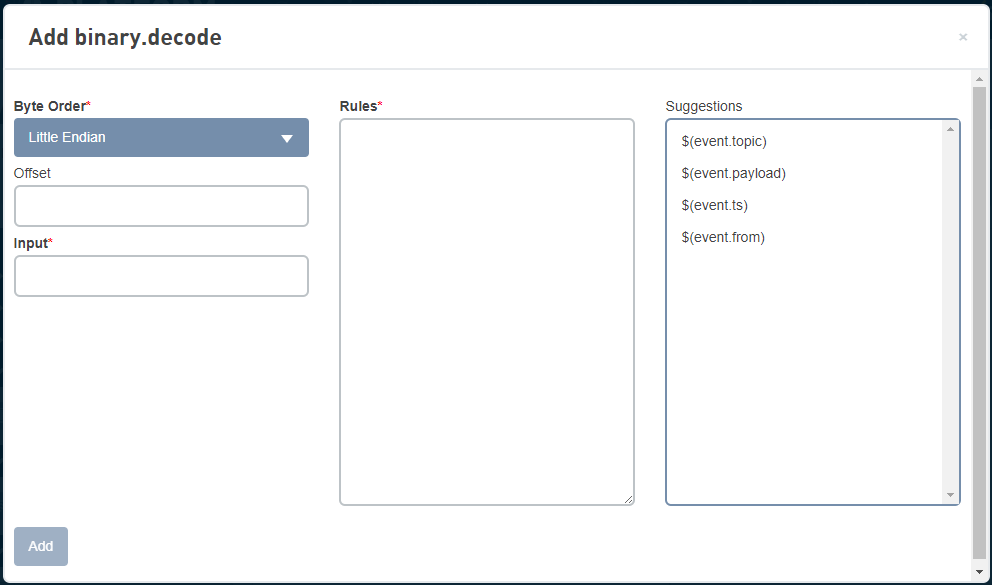
Task: Click the Offset input field
Action: tap(161, 206)
